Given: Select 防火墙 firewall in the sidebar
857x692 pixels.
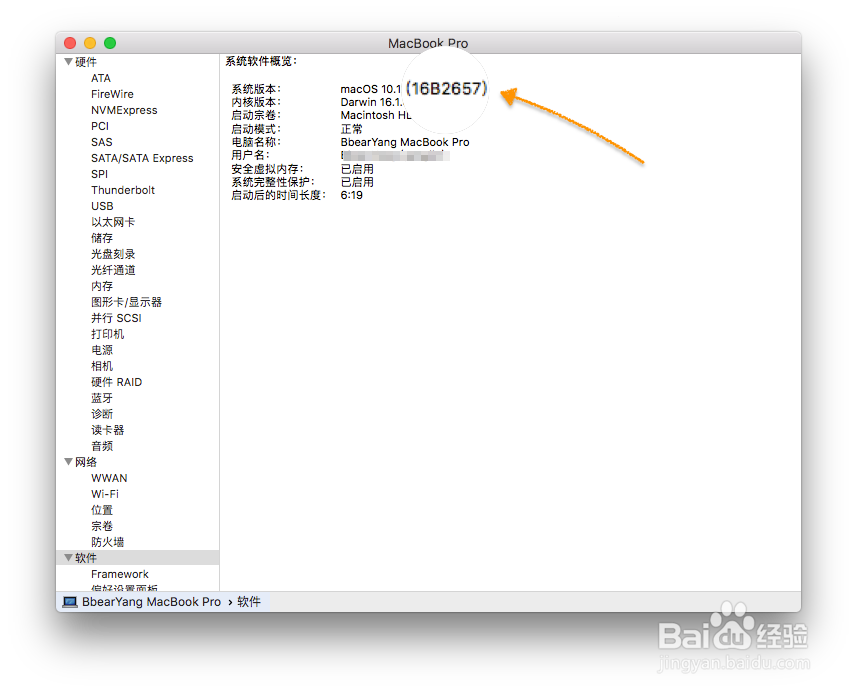Looking at the screenshot, I should pos(107,542).
